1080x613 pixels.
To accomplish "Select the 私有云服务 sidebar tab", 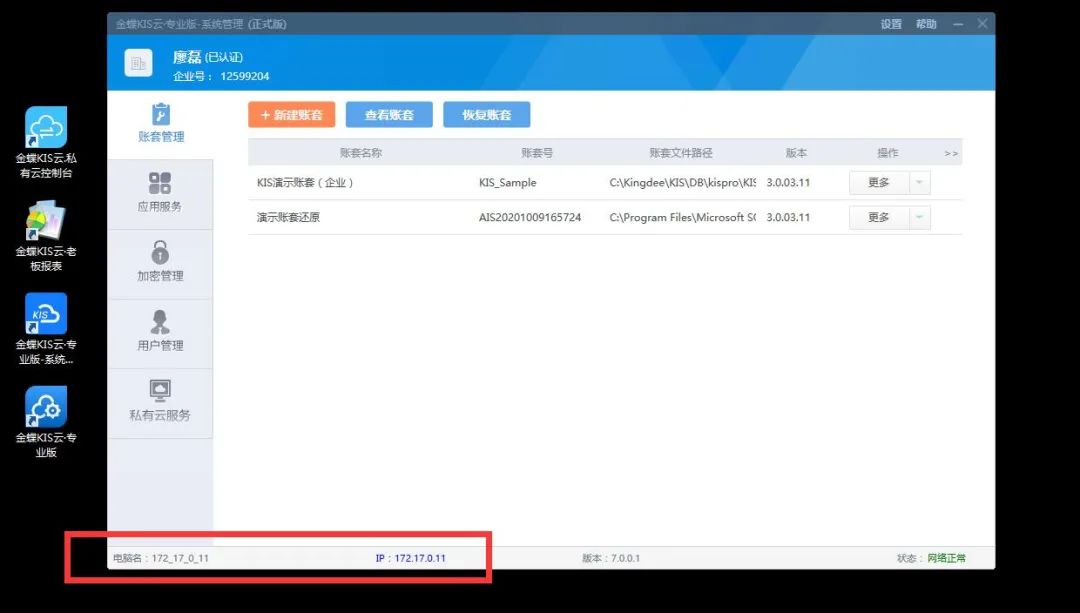I will click(x=160, y=402).
